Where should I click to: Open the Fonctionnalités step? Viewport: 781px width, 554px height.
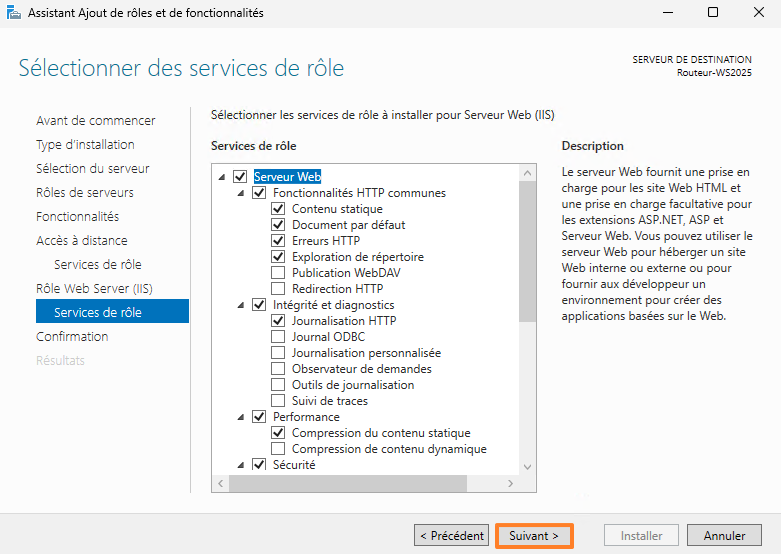(78, 216)
